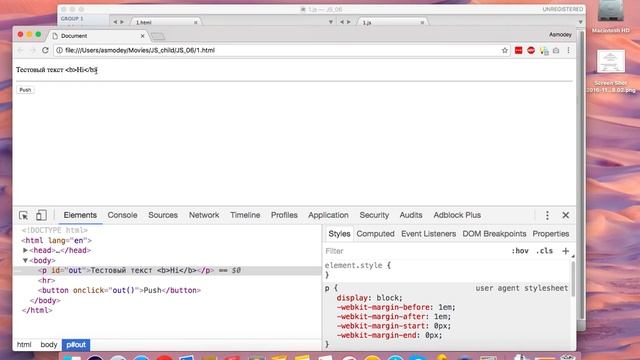Screen dimensions: 640x360
Task: Click the element.style rule
Action: click(x=358, y=265)
